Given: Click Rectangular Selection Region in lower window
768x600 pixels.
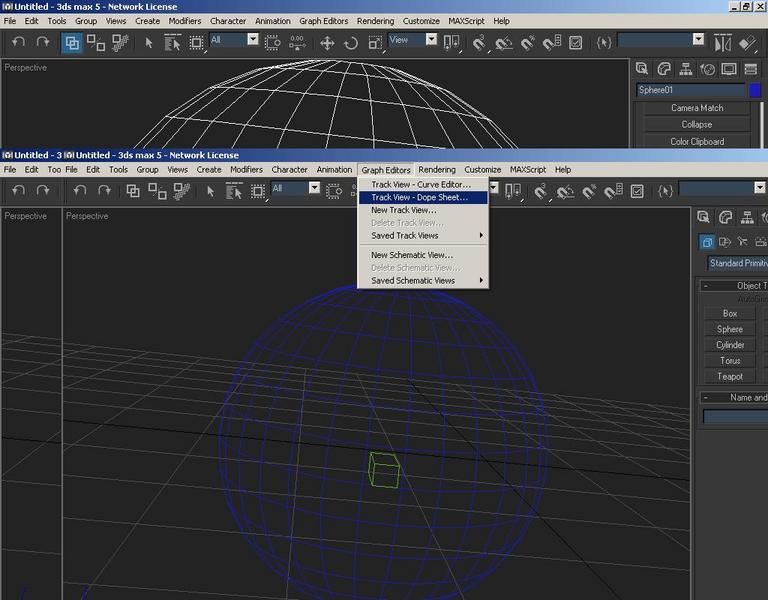Looking at the screenshot, I should 258,191.
